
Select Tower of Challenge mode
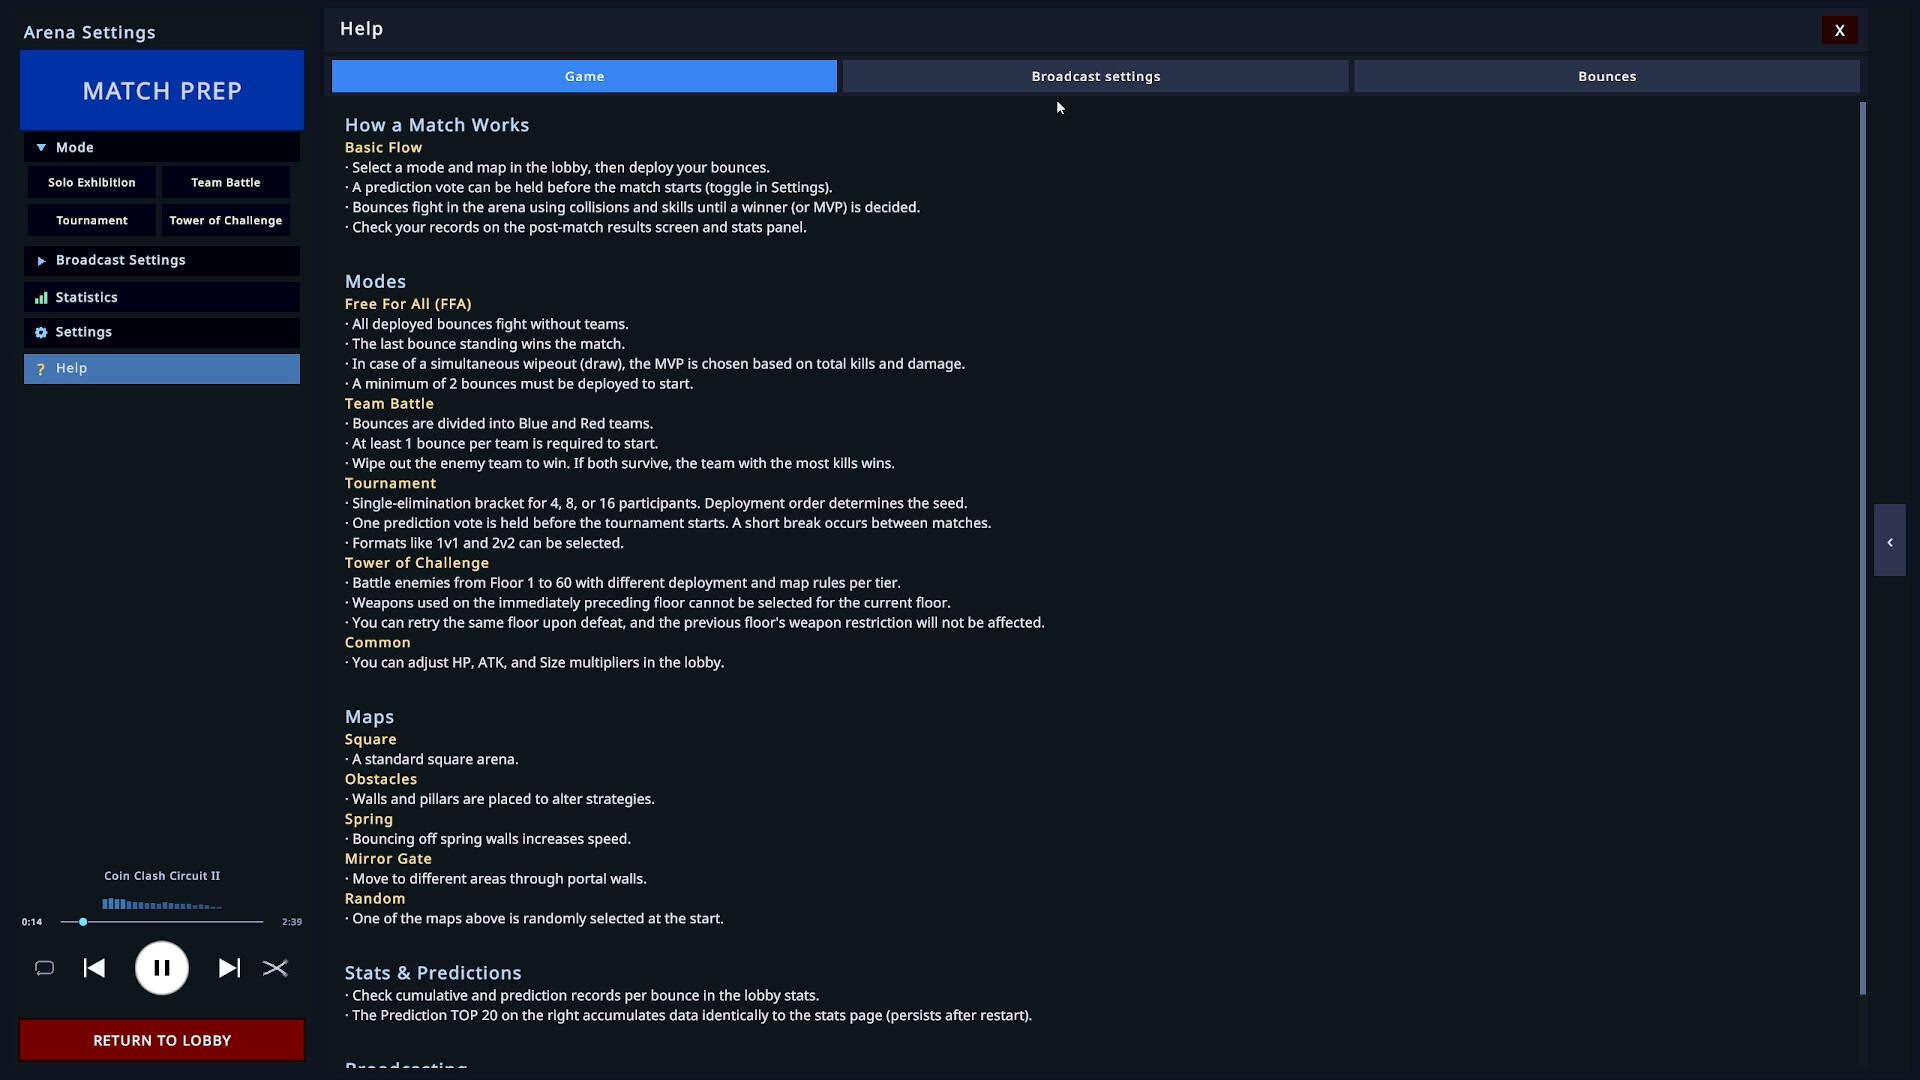[x=225, y=221]
